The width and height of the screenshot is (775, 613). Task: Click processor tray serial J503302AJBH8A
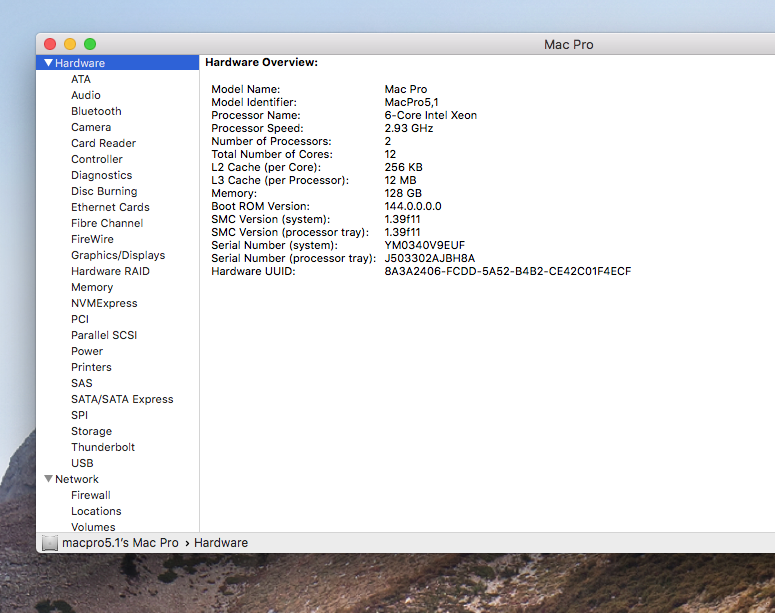click(430, 258)
